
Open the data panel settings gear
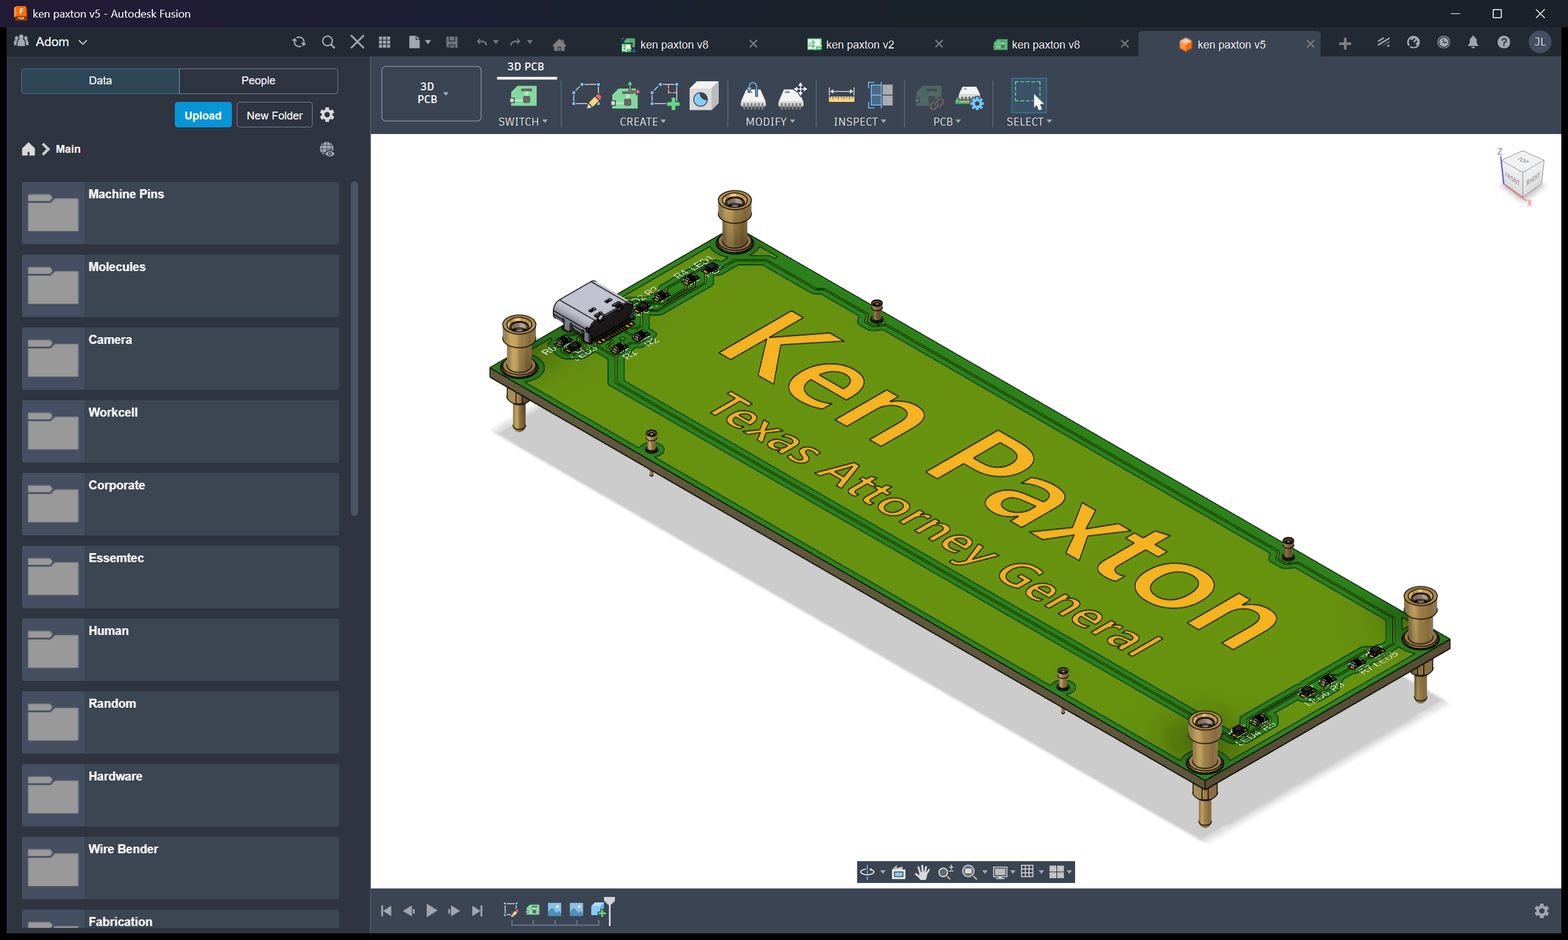(x=327, y=115)
